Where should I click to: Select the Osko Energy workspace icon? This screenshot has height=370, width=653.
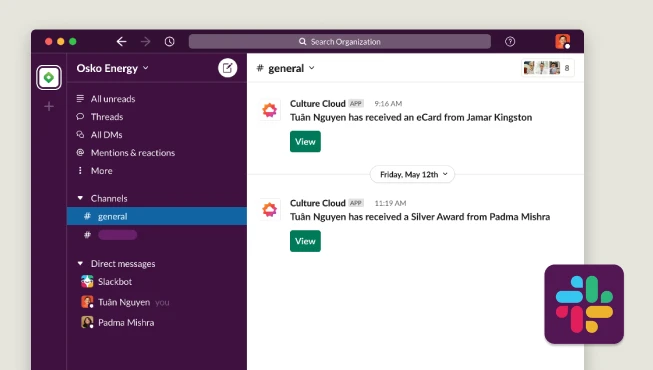(49, 77)
